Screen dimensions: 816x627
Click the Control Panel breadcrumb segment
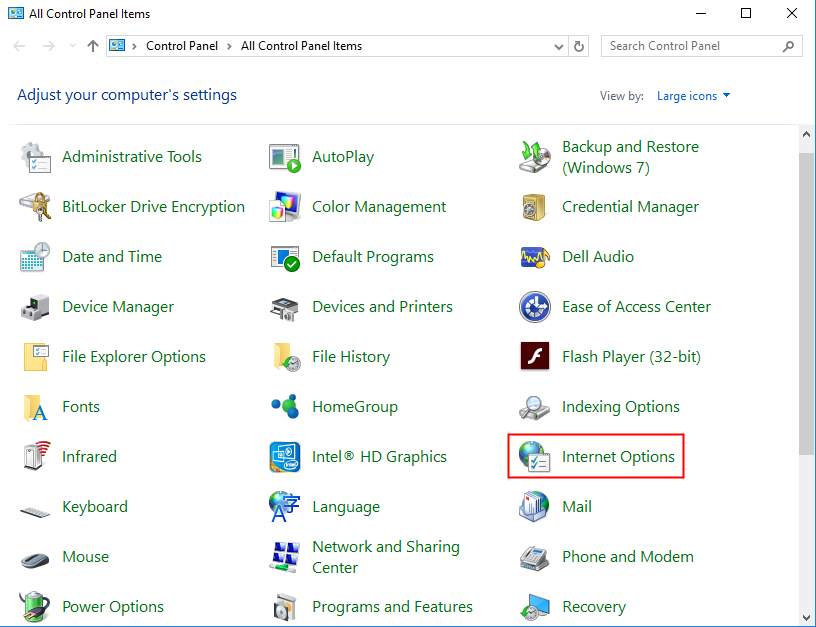coord(180,46)
